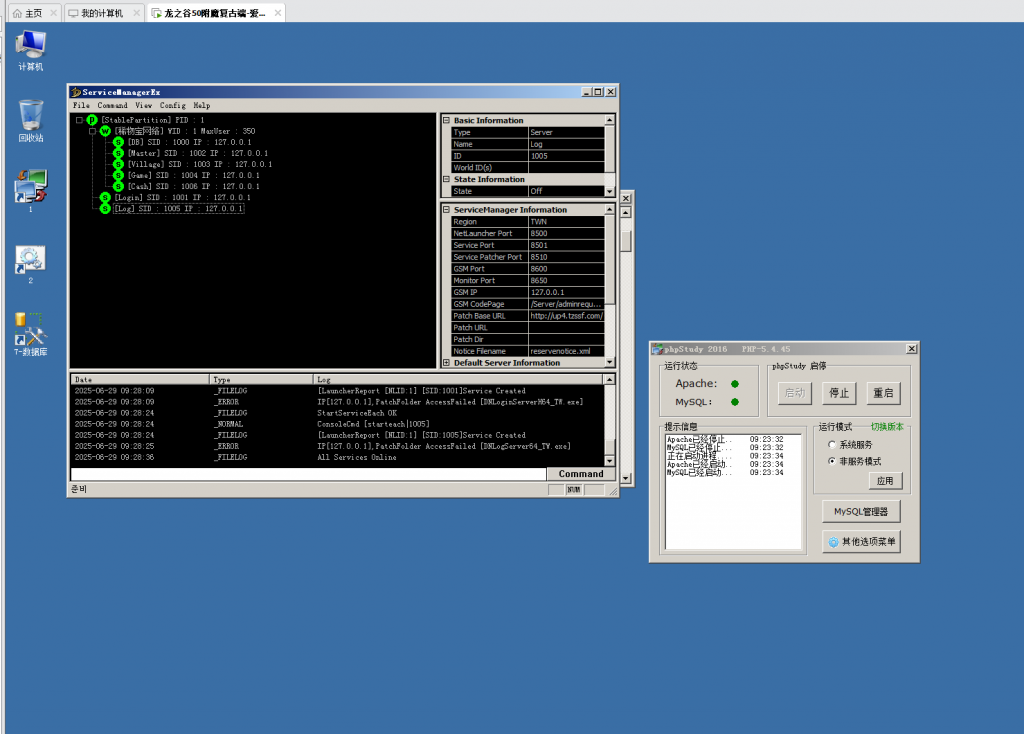1024x734 pixels.
Task: Open the Config menu
Action: coord(172,105)
